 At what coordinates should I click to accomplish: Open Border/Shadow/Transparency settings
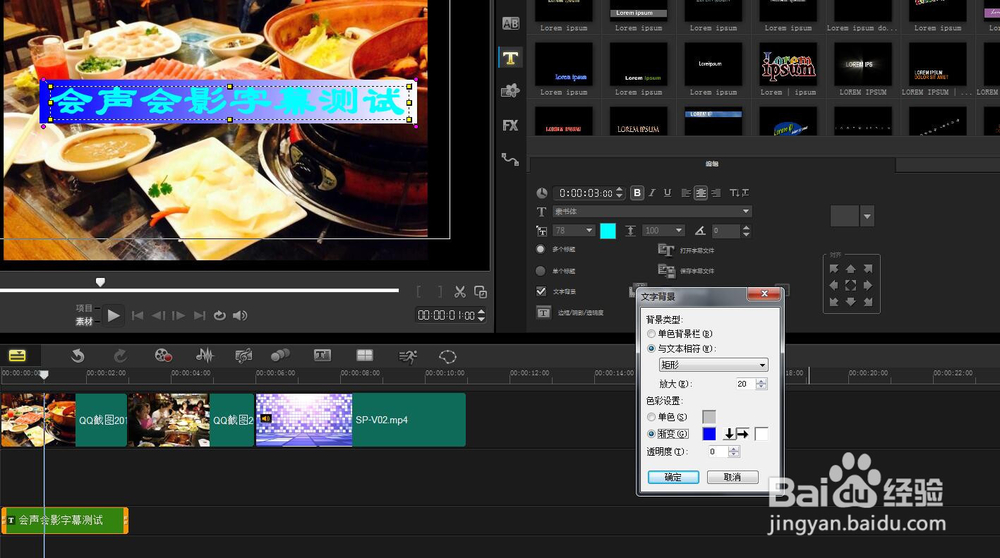[x=543, y=312]
